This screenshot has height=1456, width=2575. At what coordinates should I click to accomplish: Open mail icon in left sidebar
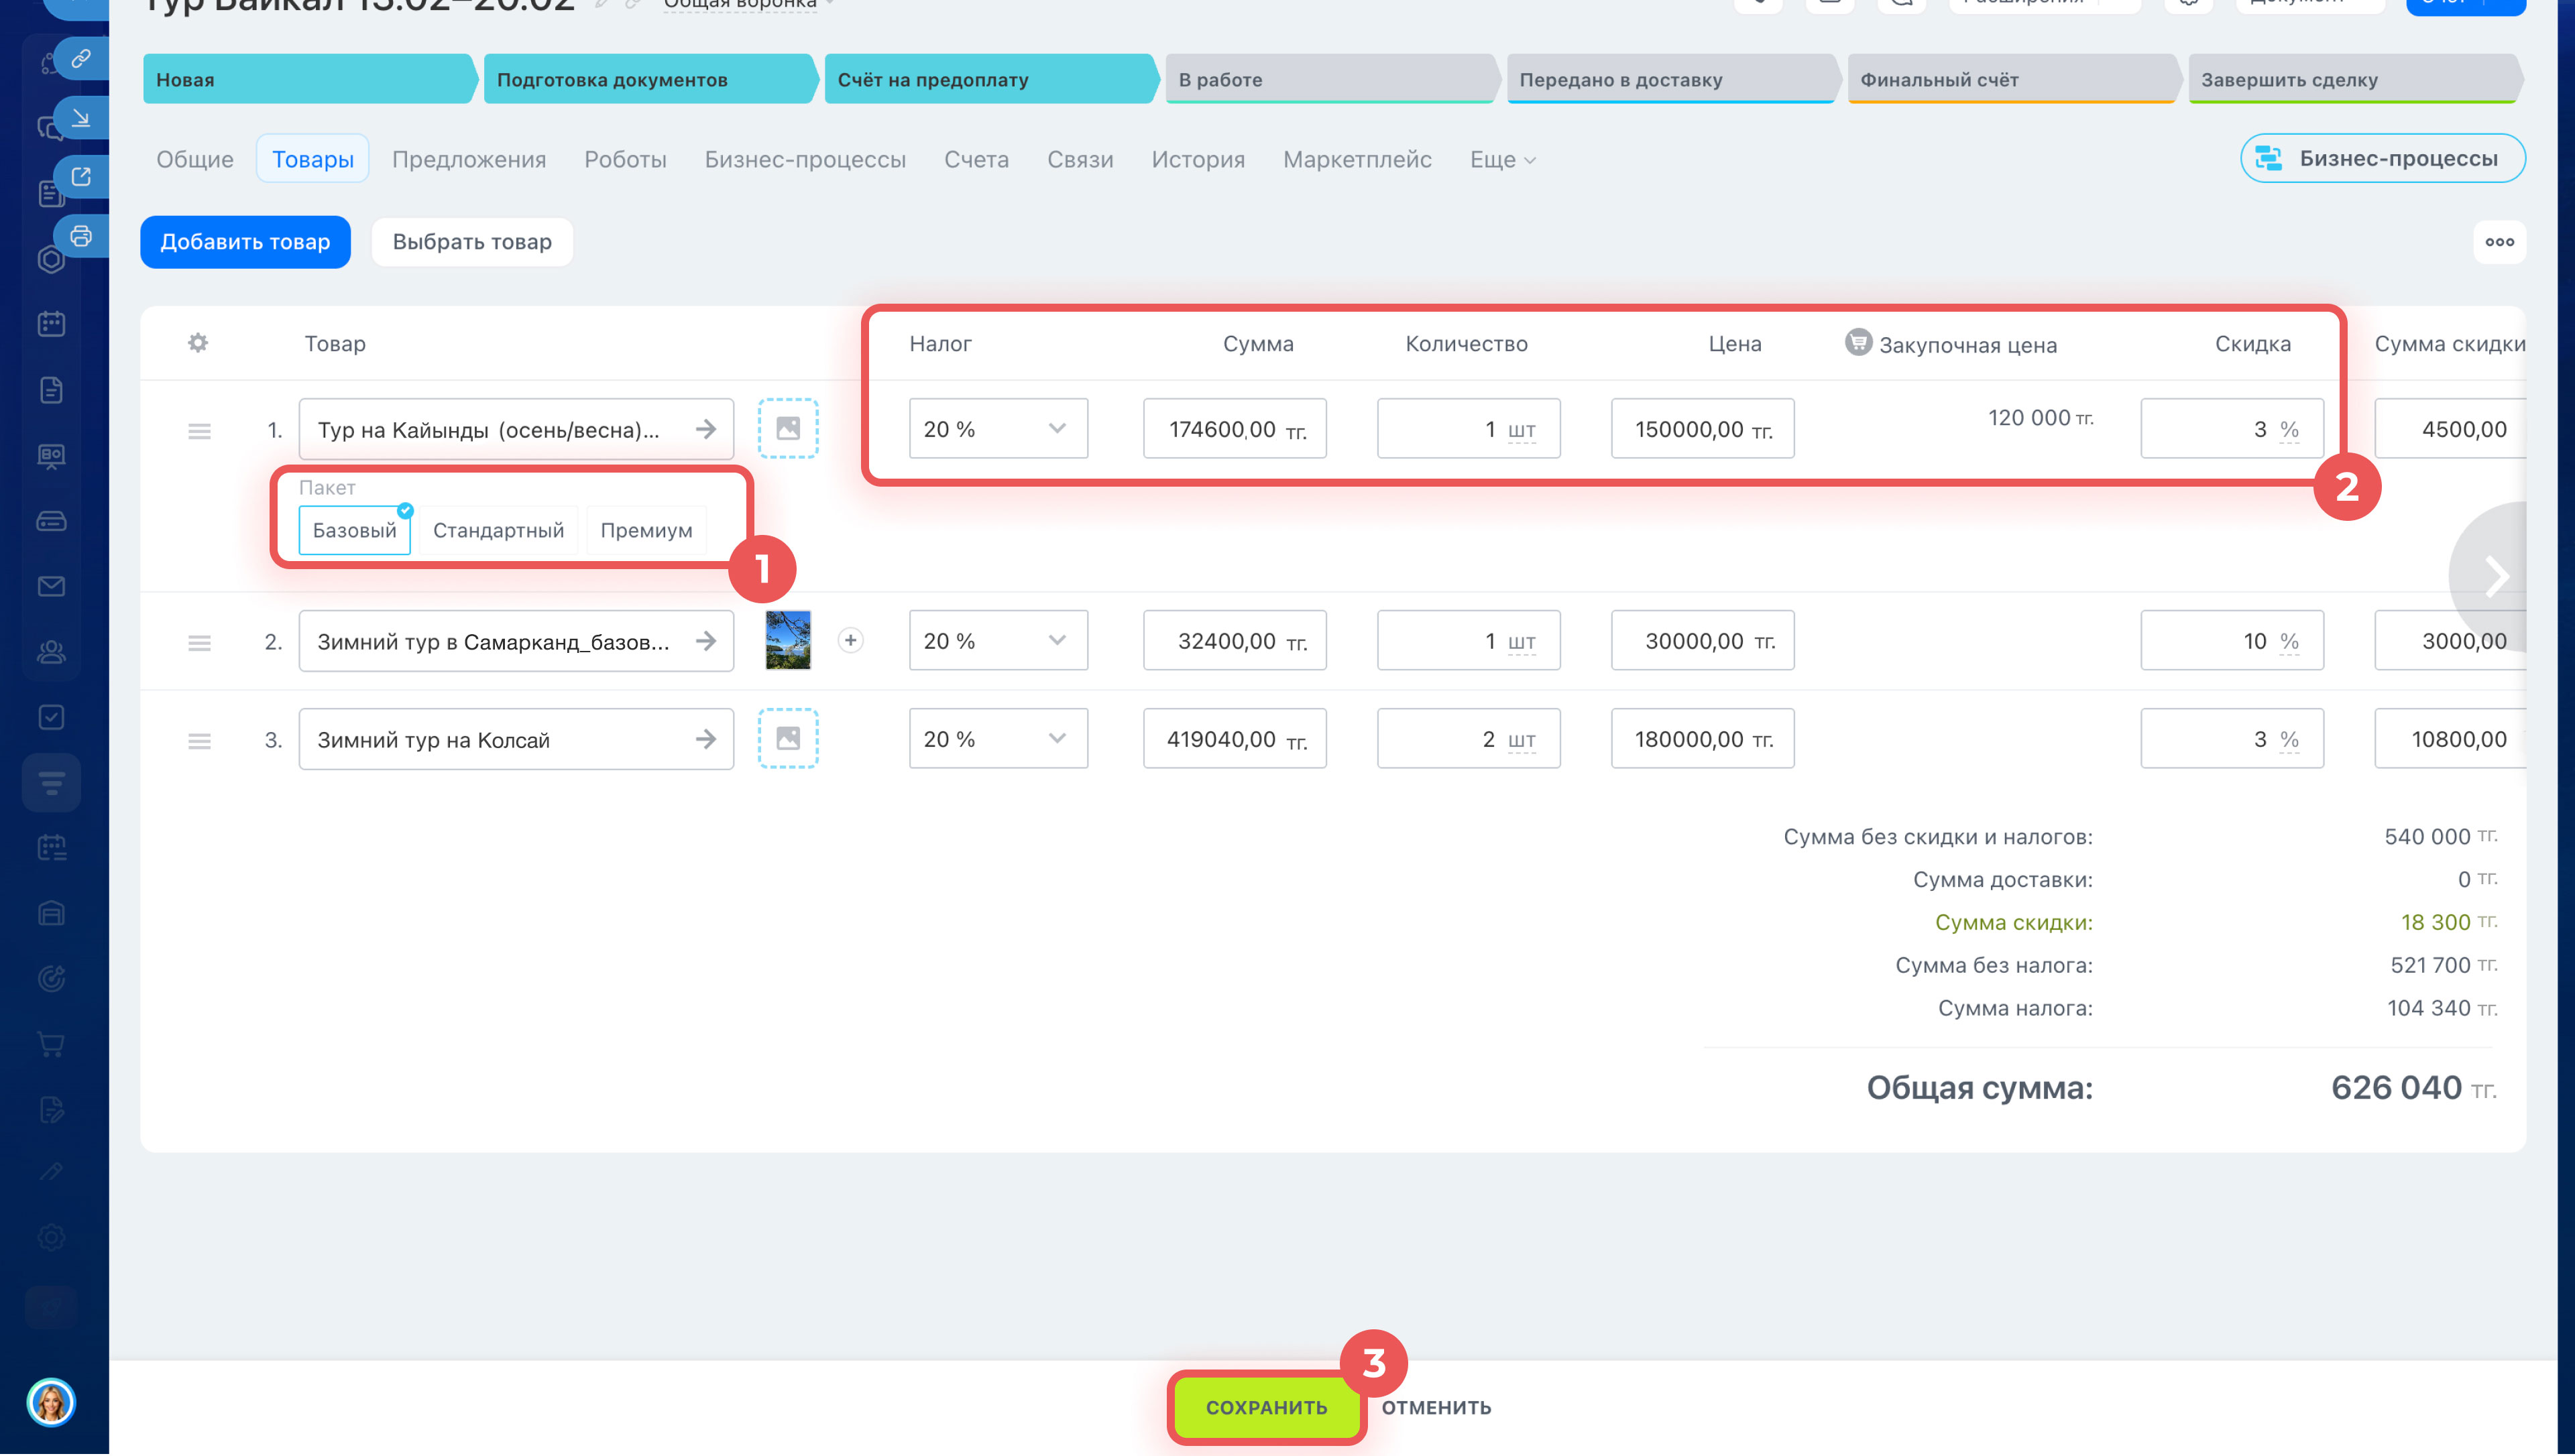tap(51, 587)
